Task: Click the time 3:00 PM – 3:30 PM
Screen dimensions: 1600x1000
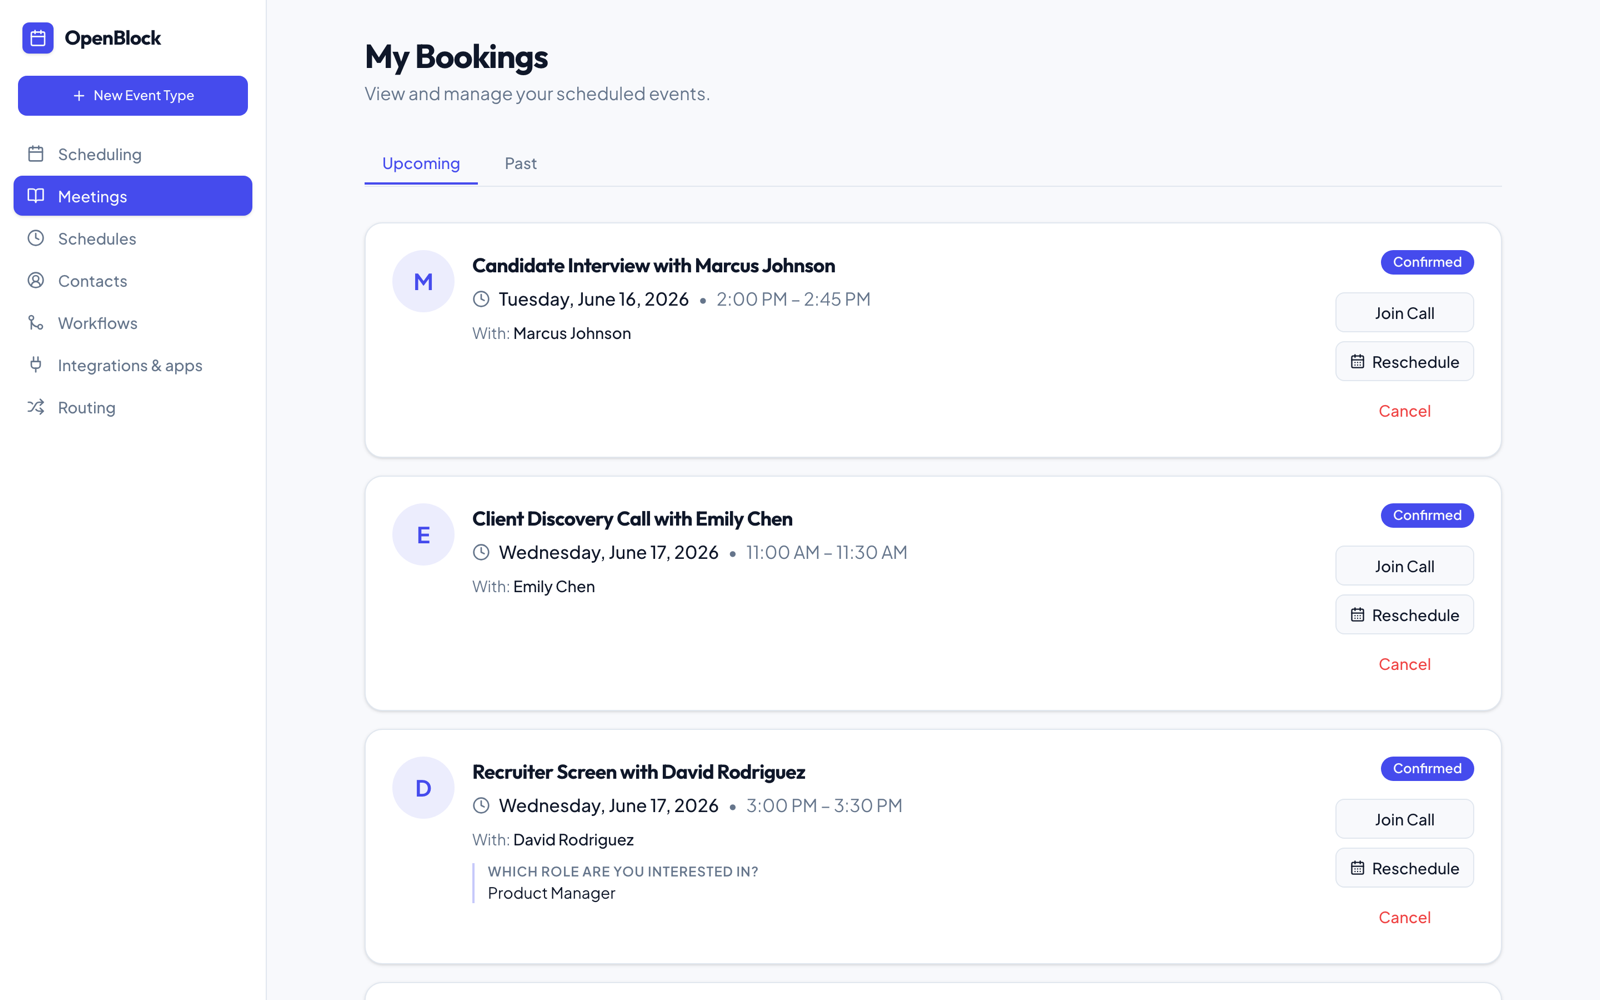Action: pos(824,805)
